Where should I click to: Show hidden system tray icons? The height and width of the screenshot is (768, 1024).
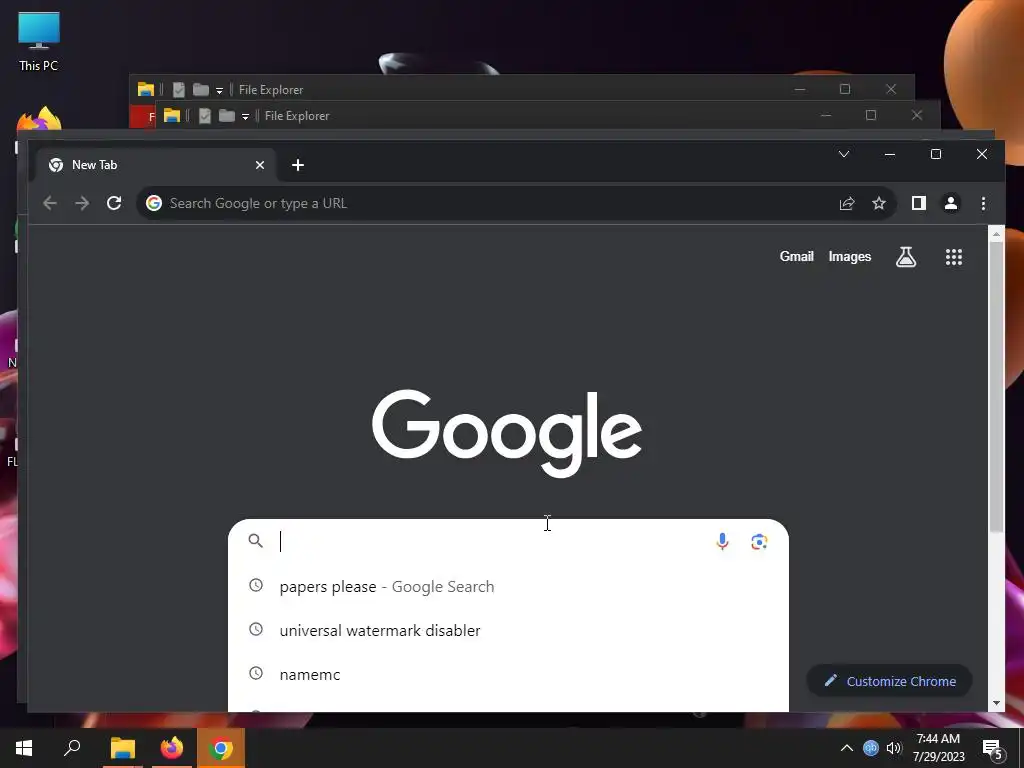[846, 748]
